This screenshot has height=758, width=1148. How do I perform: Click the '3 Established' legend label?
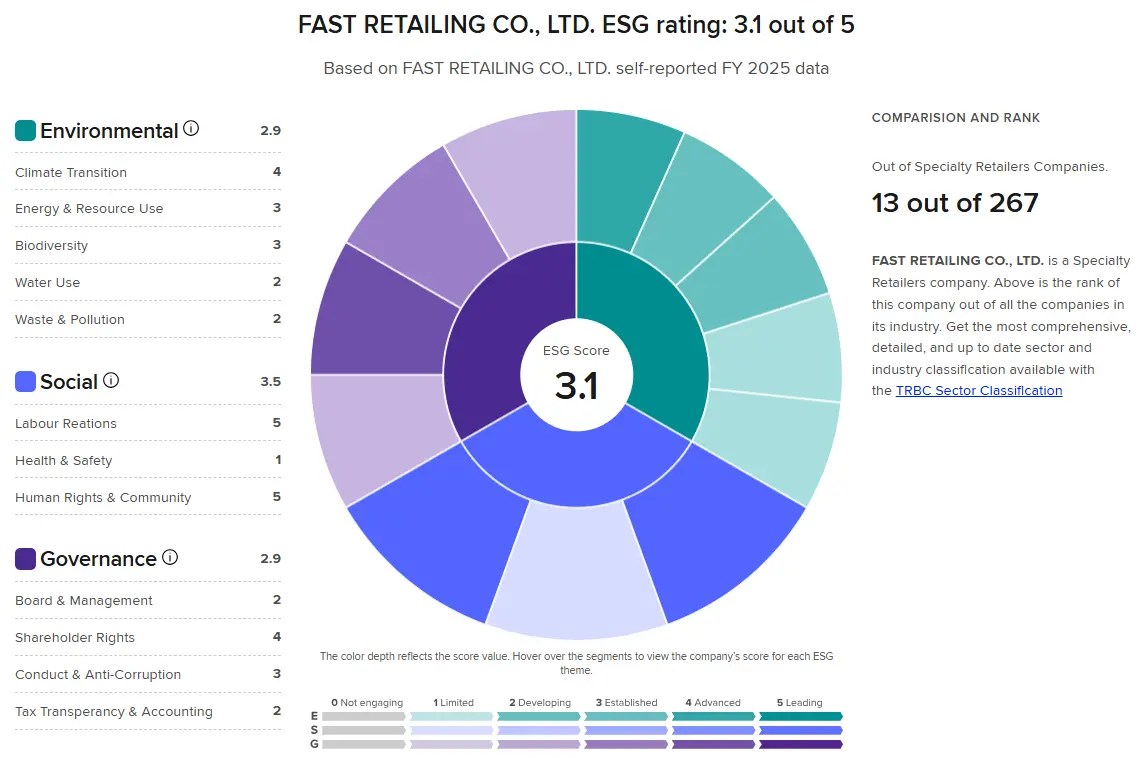(626, 702)
